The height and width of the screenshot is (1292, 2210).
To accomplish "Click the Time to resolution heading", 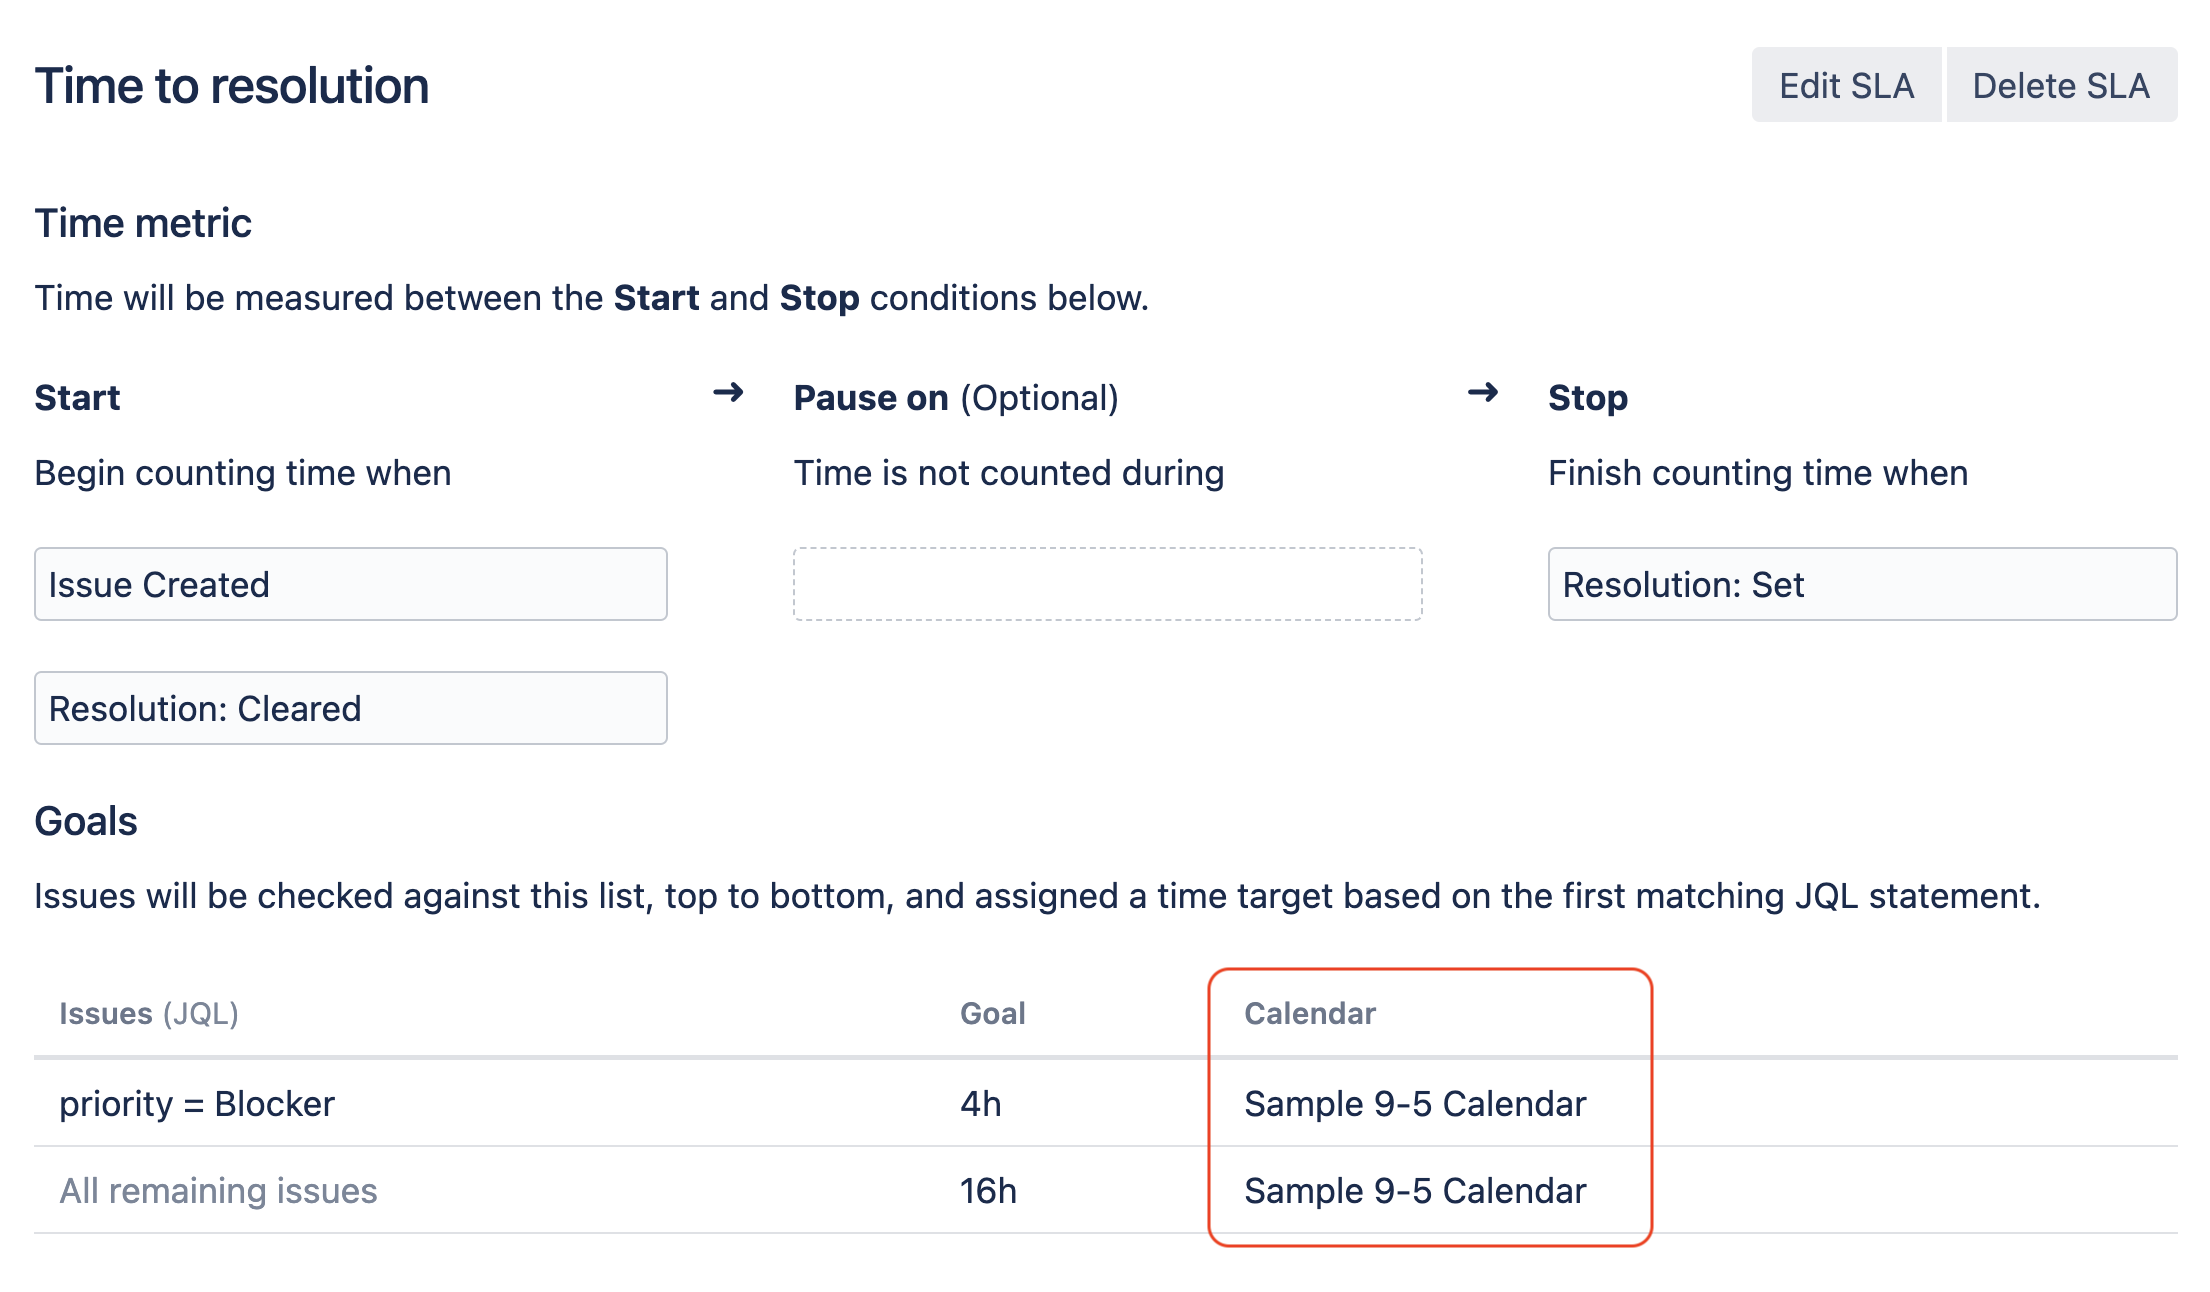I will pos(232,86).
